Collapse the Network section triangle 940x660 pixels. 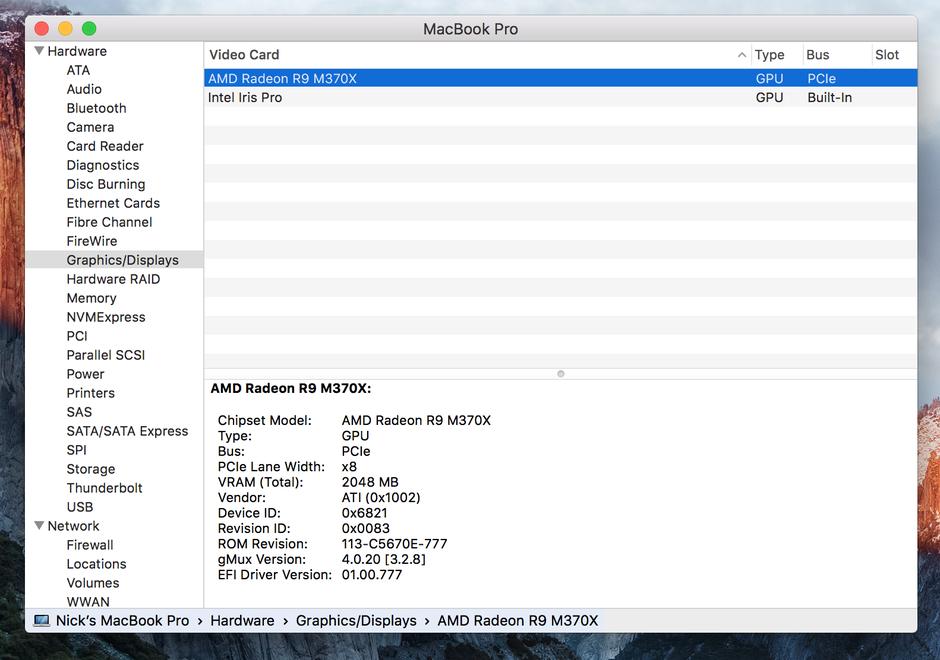pos(40,526)
